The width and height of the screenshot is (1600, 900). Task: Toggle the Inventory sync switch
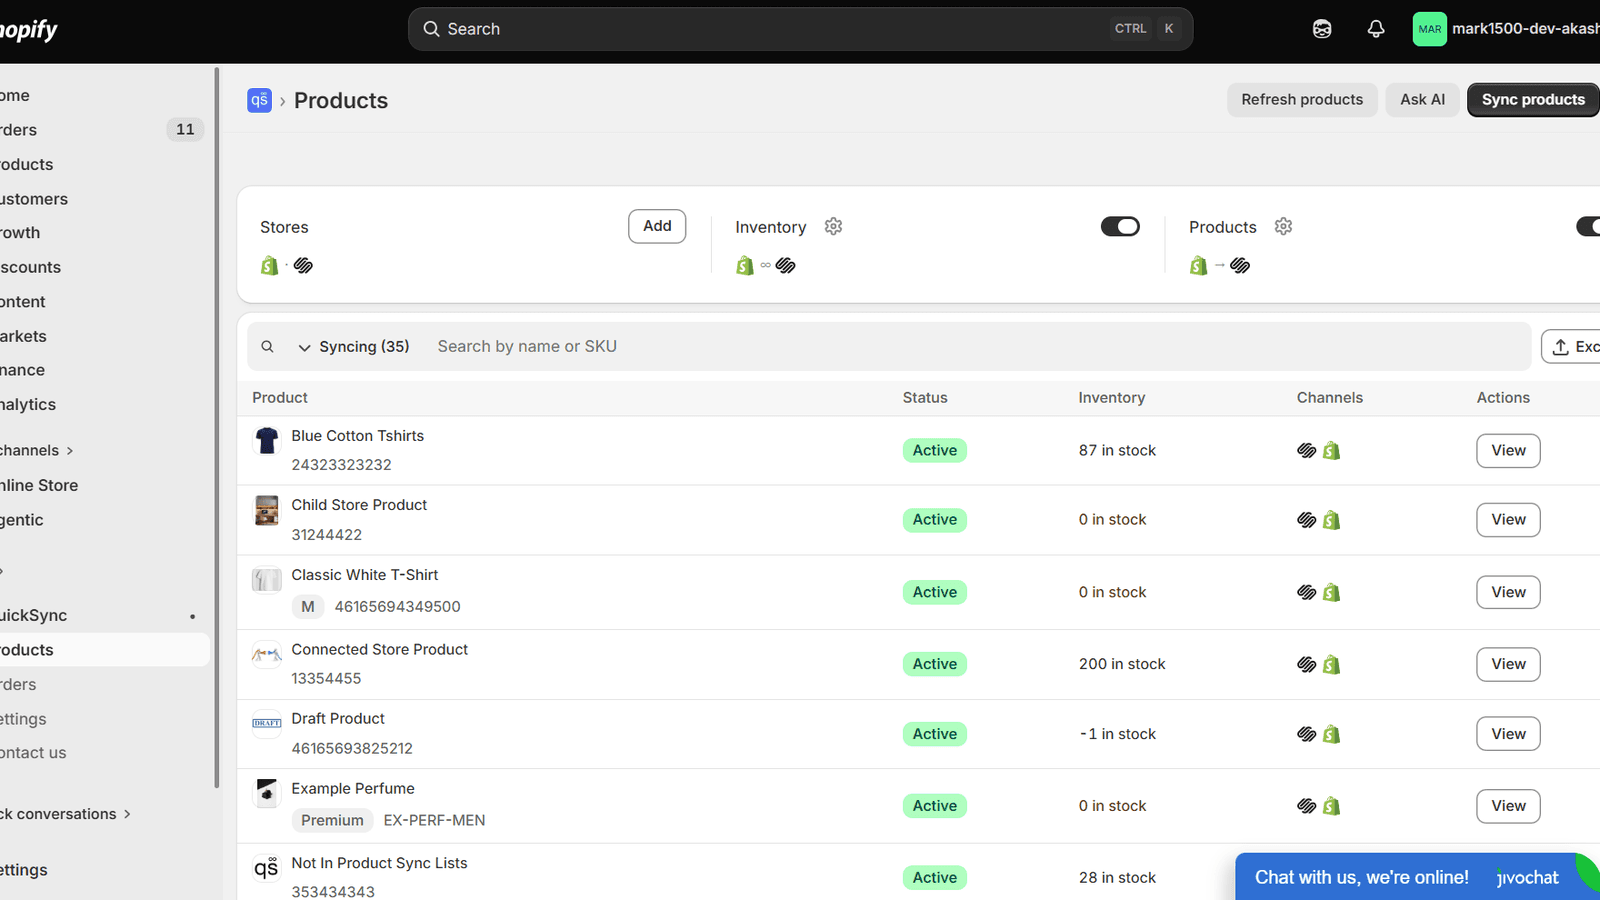(1120, 227)
